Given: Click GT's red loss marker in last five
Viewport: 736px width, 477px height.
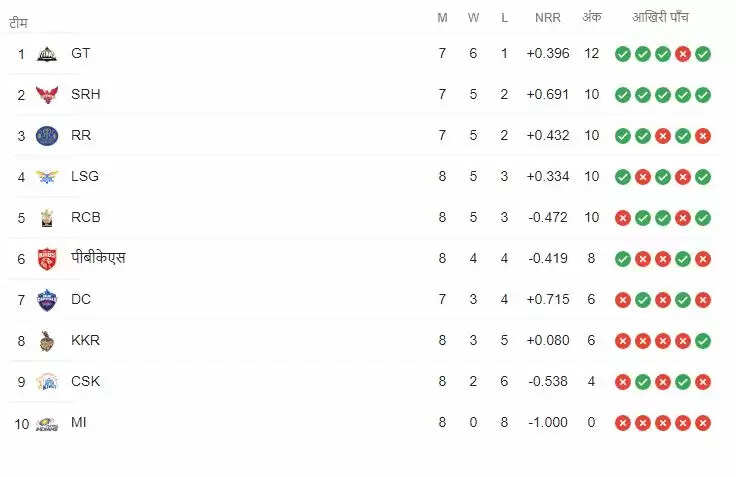Looking at the screenshot, I should tap(683, 53).
